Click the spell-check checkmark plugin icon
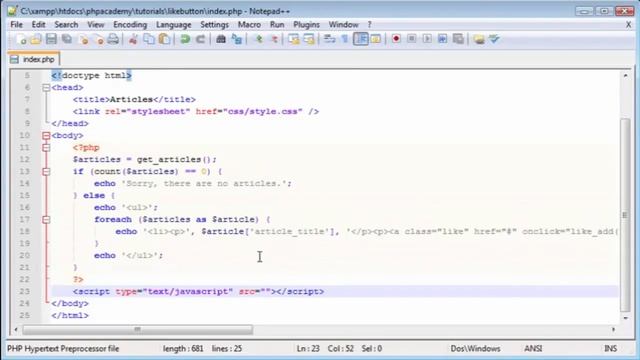This screenshot has width=640, height=360. tap(494, 39)
